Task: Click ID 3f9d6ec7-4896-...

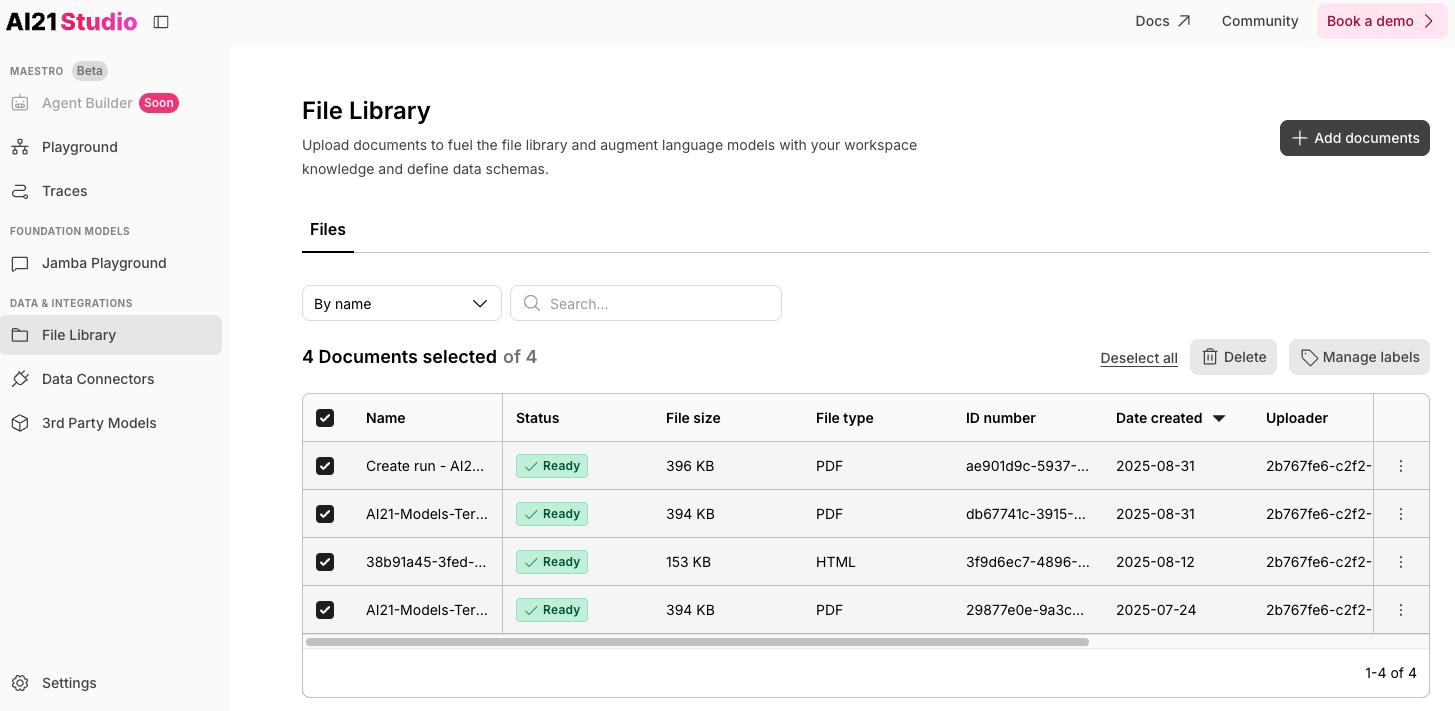Action: tap(1028, 562)
